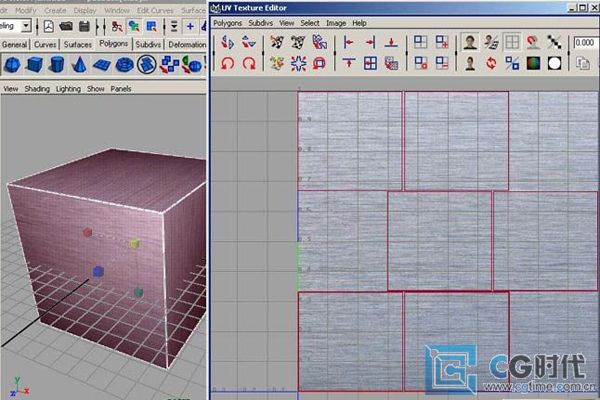Create a polygon sphere from the shelf

pyautogui.click(x=12, y=65)
